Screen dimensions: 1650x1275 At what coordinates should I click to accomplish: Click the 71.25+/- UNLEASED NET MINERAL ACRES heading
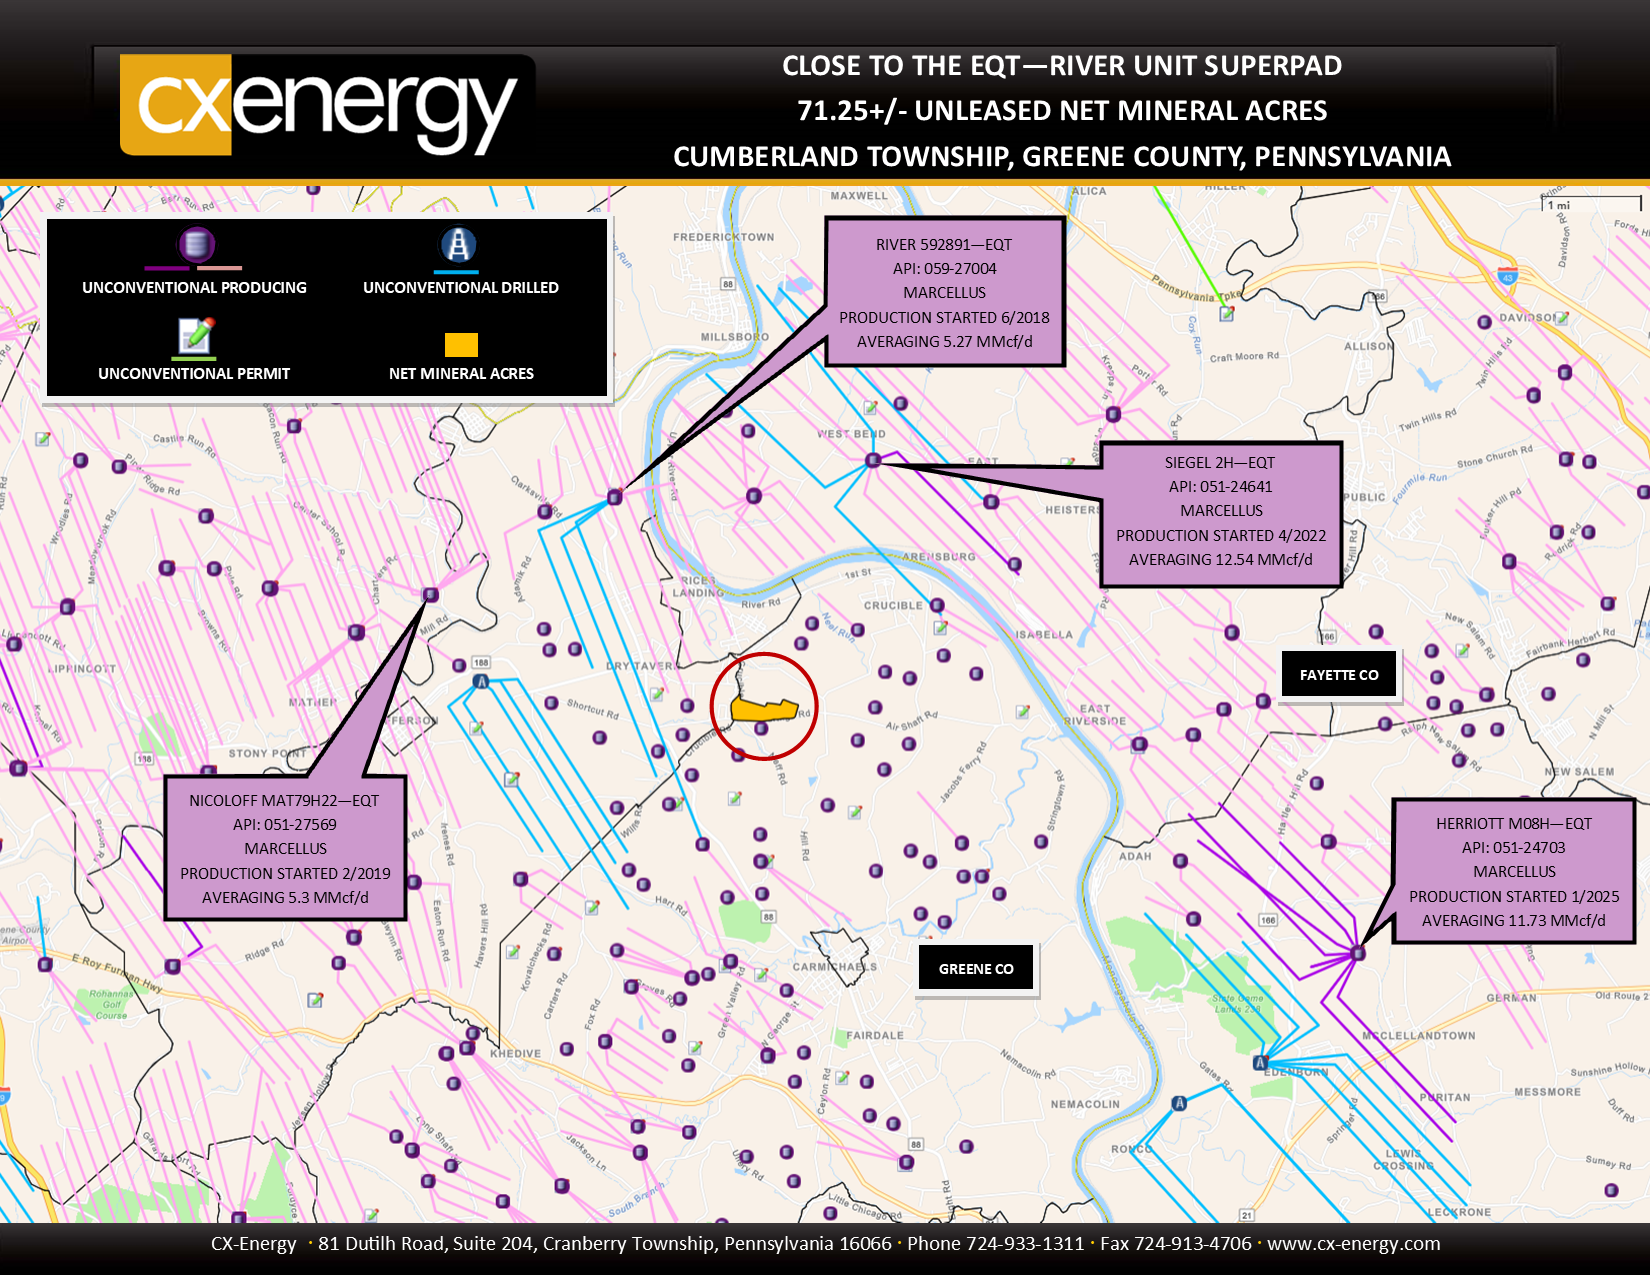click(1062, 110)
